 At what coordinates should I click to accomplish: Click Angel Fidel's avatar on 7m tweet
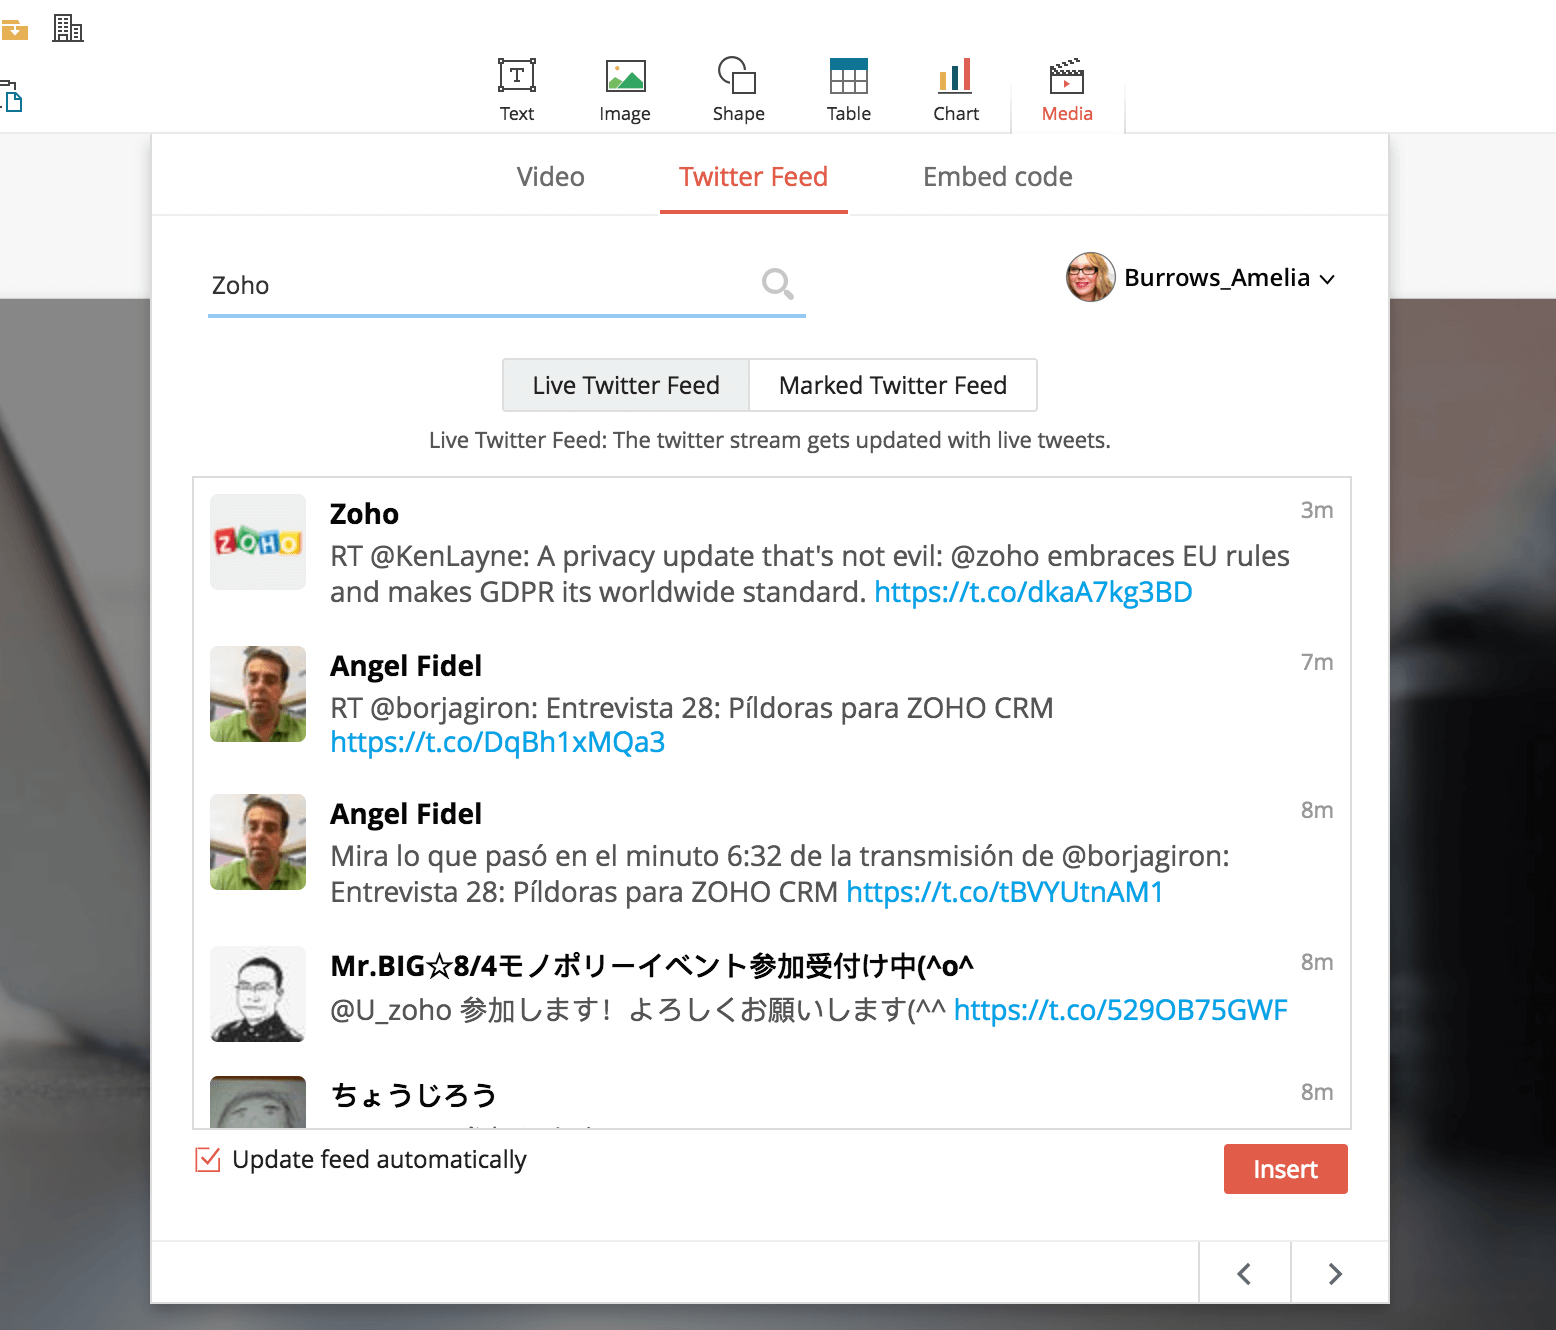pyautogui.click(x=258, y=694)
